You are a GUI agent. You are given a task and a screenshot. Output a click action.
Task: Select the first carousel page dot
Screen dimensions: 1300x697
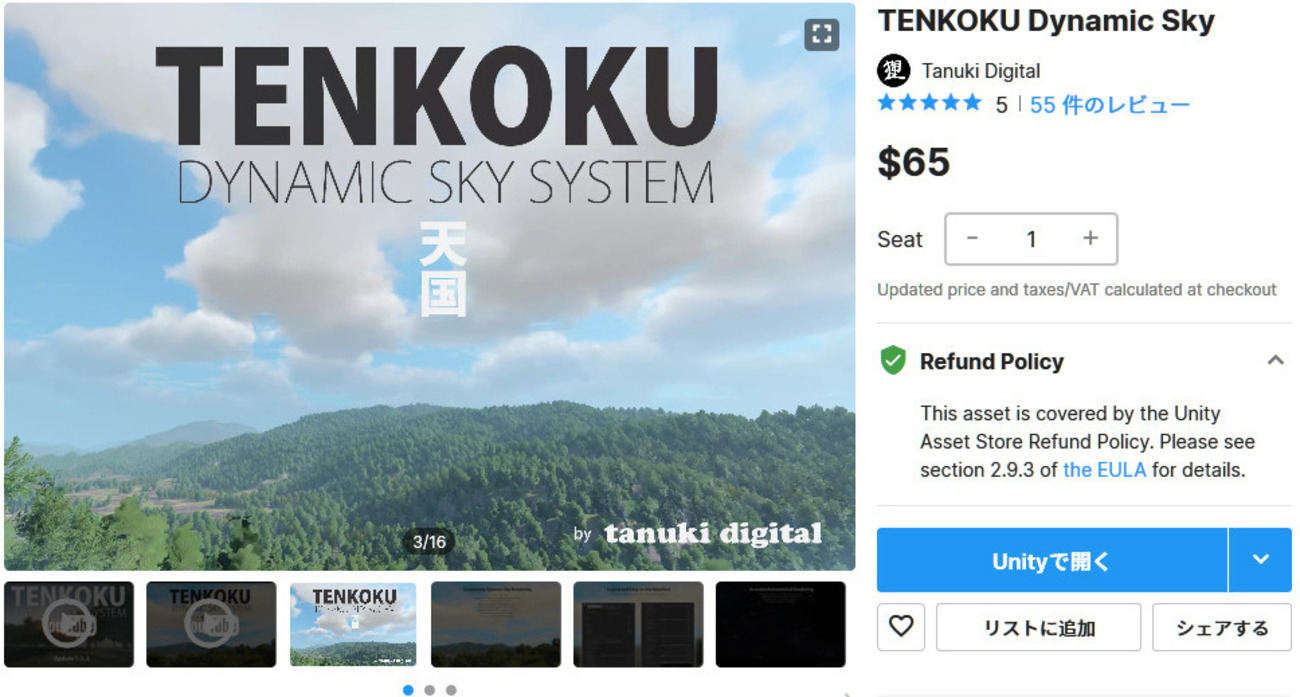point(408,690)
